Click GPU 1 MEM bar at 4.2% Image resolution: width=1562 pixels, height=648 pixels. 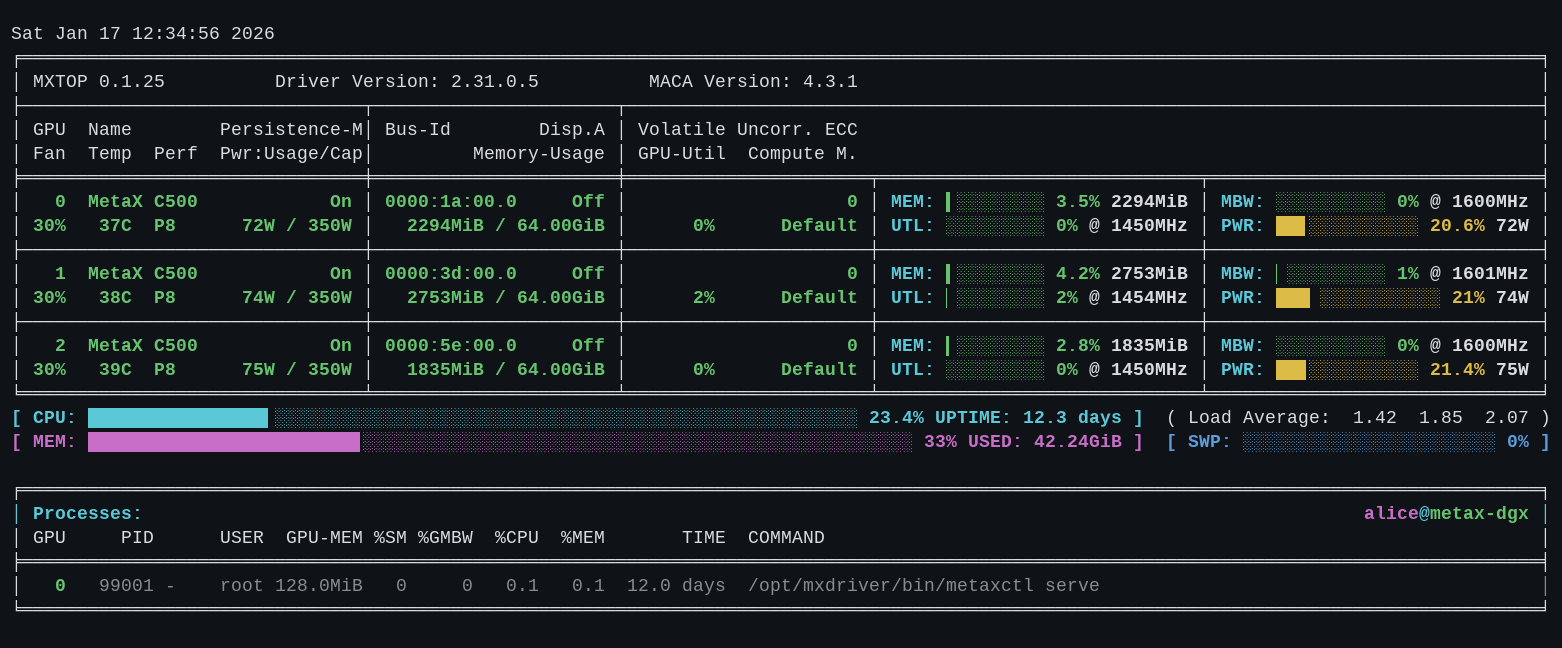pos(995,274)
